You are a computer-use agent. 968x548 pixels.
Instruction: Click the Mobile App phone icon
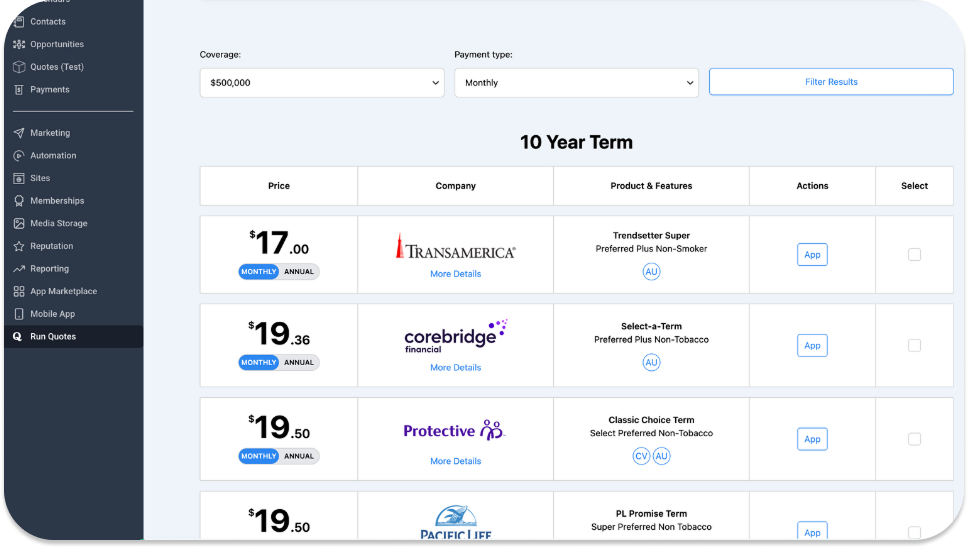tap(19, 313)
